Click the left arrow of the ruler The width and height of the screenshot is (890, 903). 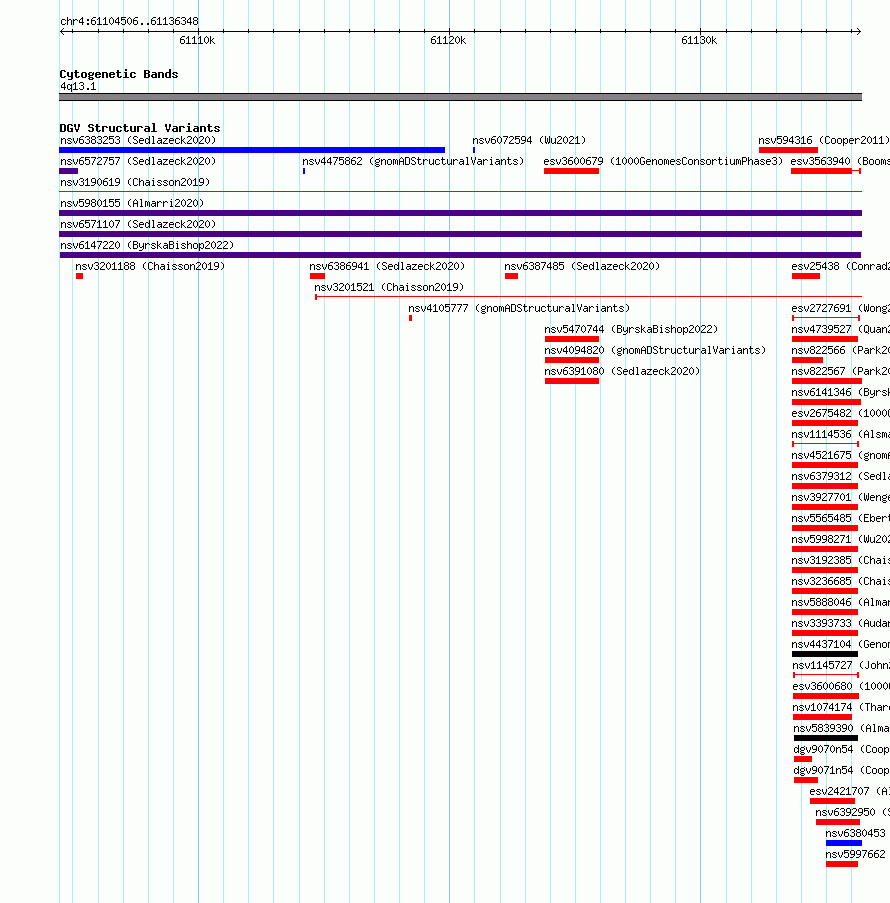tap(63, 31)
